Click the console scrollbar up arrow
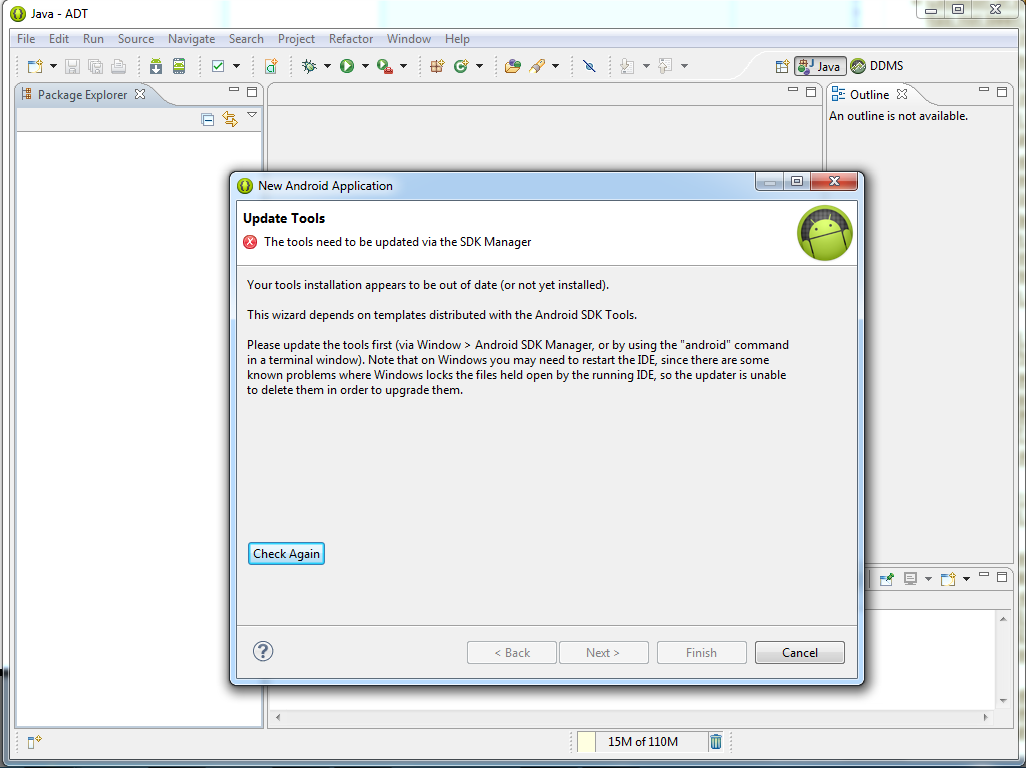The image size is (1026, 768). (1003, 619)
